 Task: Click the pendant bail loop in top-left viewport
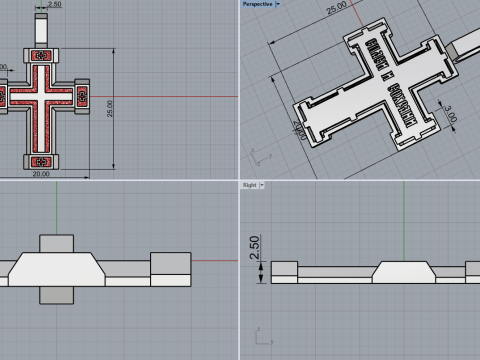pyautogui.click(x=41, y=31)
